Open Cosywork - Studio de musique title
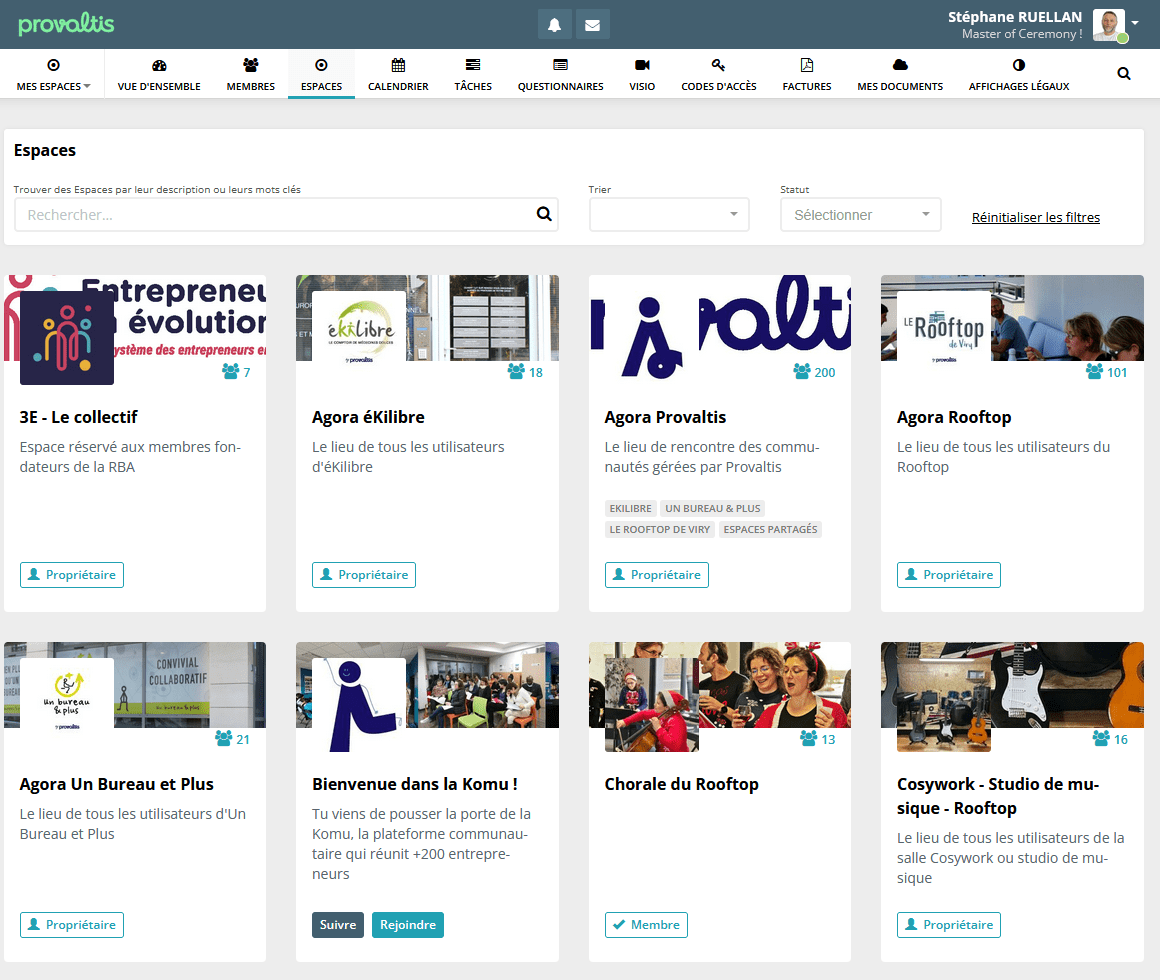1160x980 pixels. 998,796
